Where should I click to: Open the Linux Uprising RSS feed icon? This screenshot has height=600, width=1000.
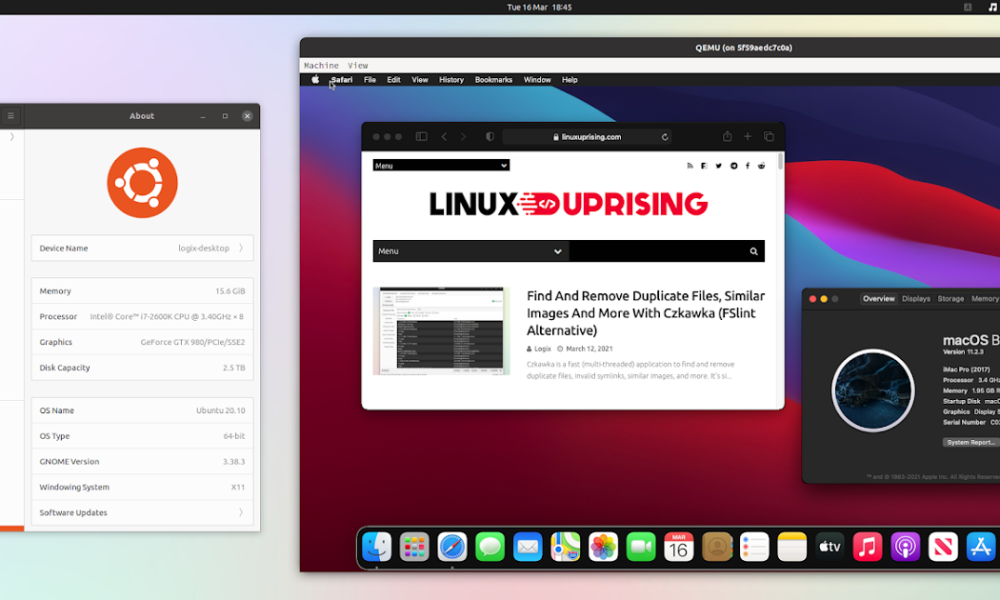689,166
